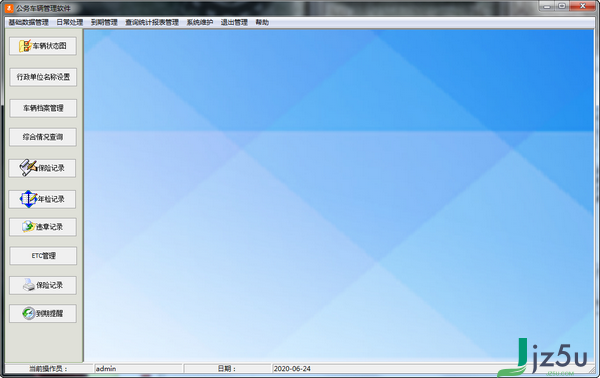Open the 查询统计报表管理 menu
600x378 pixels.
(x=152, y=23)
